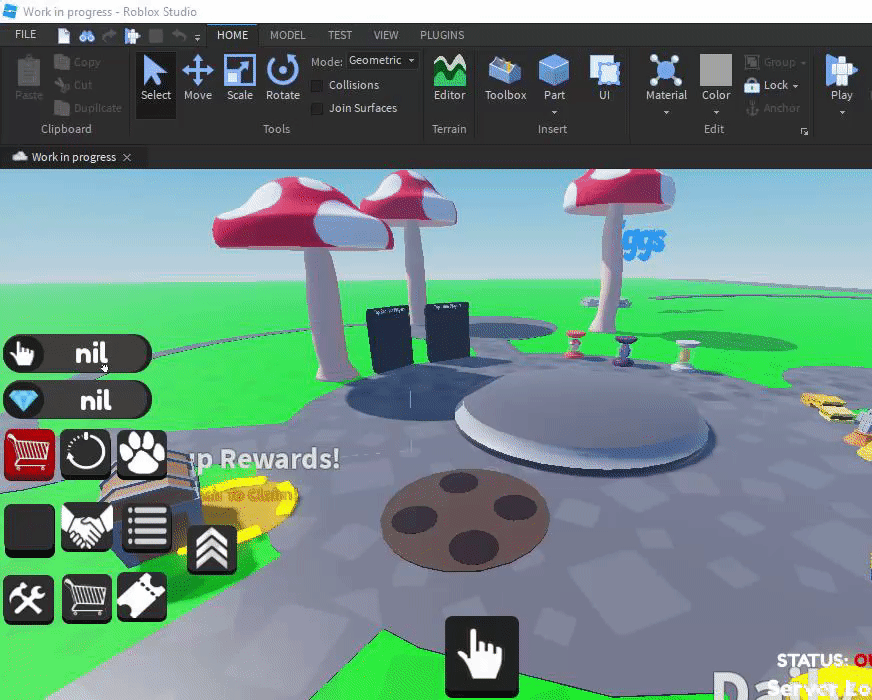872x700 pixels.
Task: Expand the Material dropdown arrow
Action: pyautogui.click(x=666, y=113)
